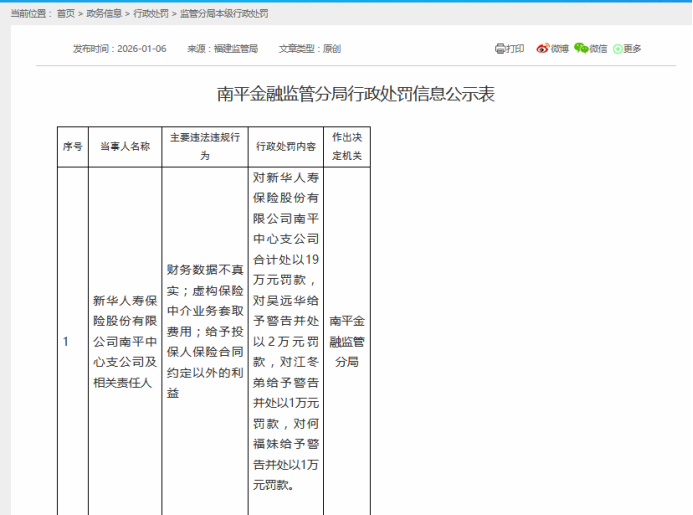Navigate to 行政处罚 breadcrumb link
This screenshot has width=693, height=515.
(x=150, y=14)
